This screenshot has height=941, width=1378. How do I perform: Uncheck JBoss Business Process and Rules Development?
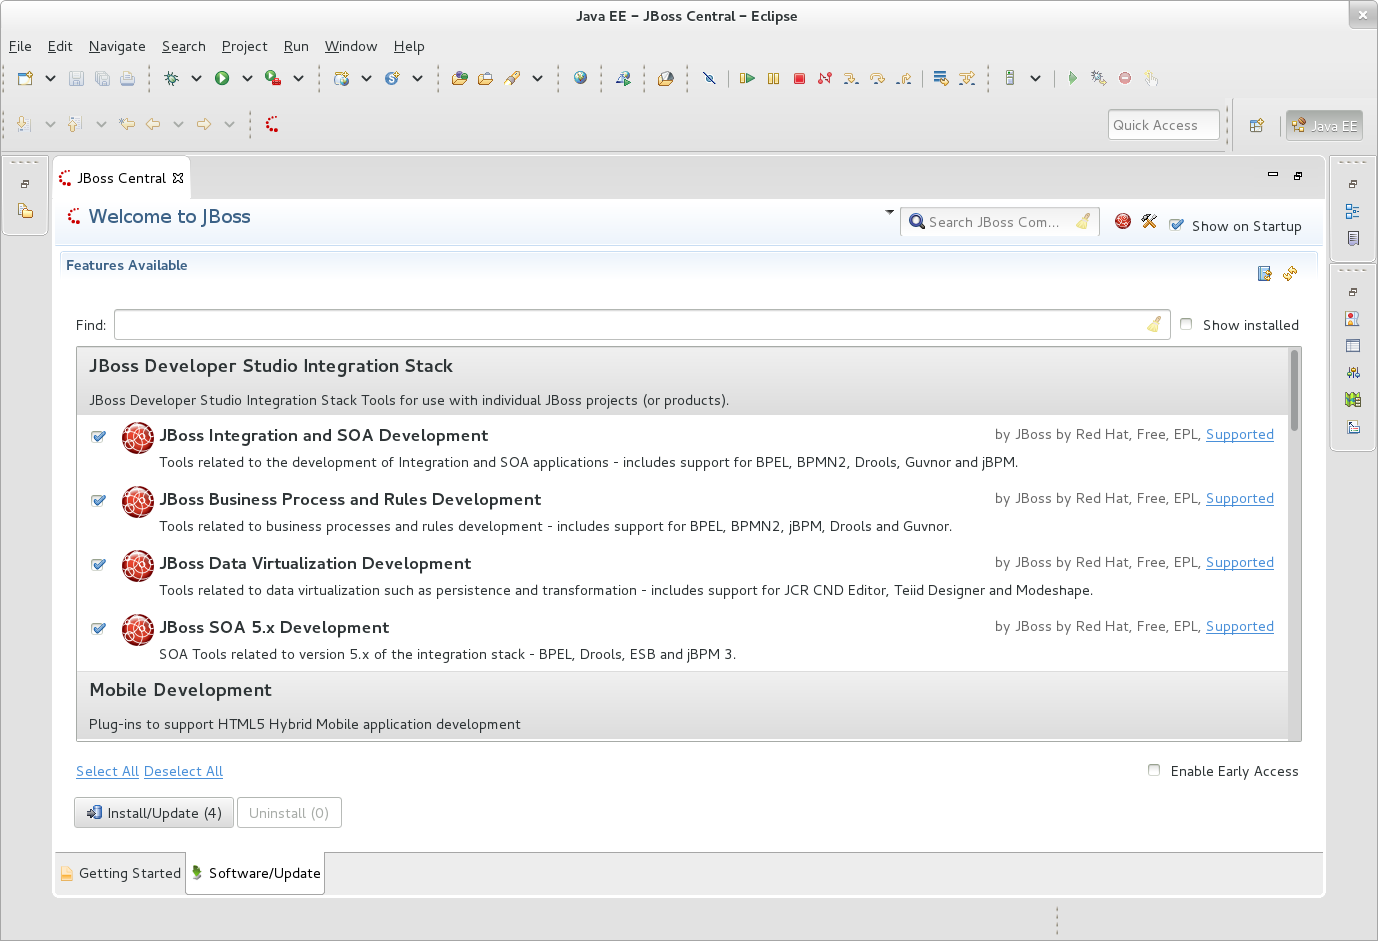click(x=99, y=500)
